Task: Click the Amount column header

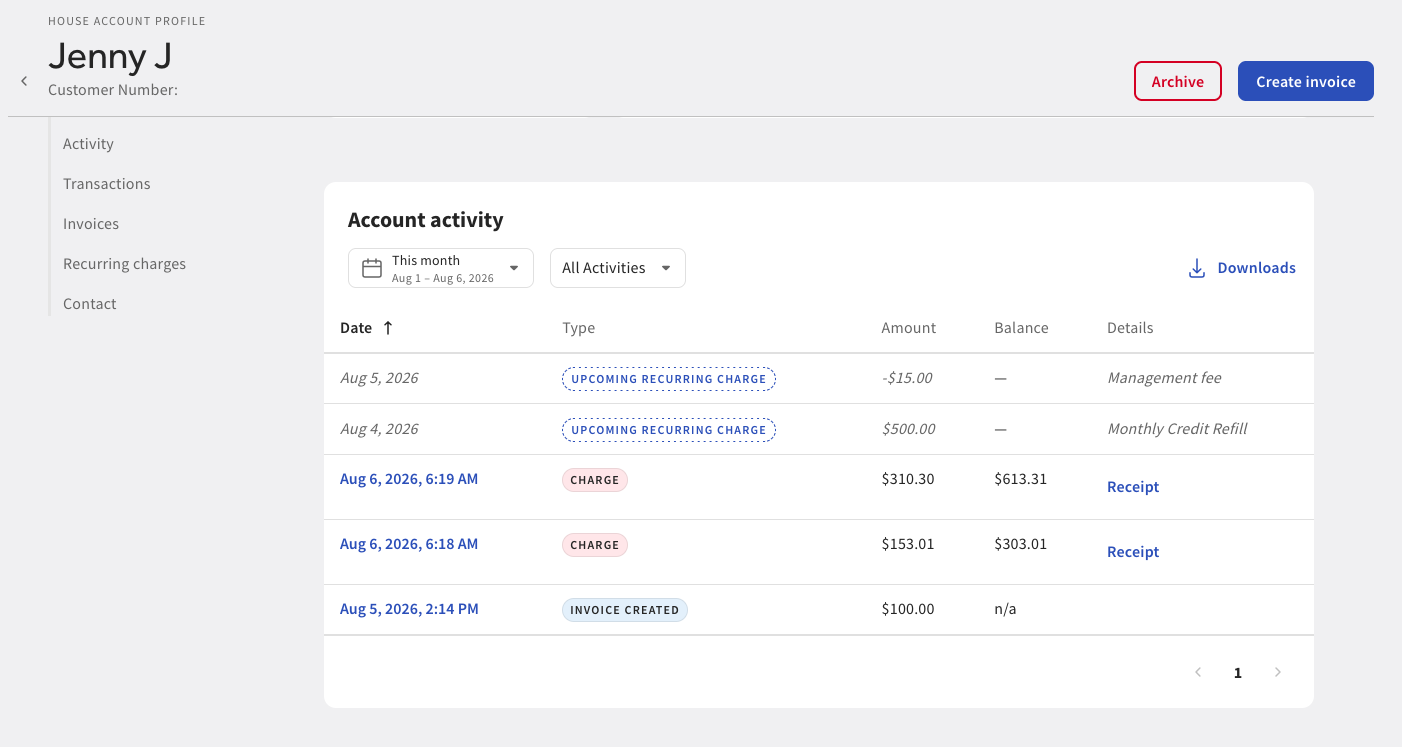Action: 908,328
